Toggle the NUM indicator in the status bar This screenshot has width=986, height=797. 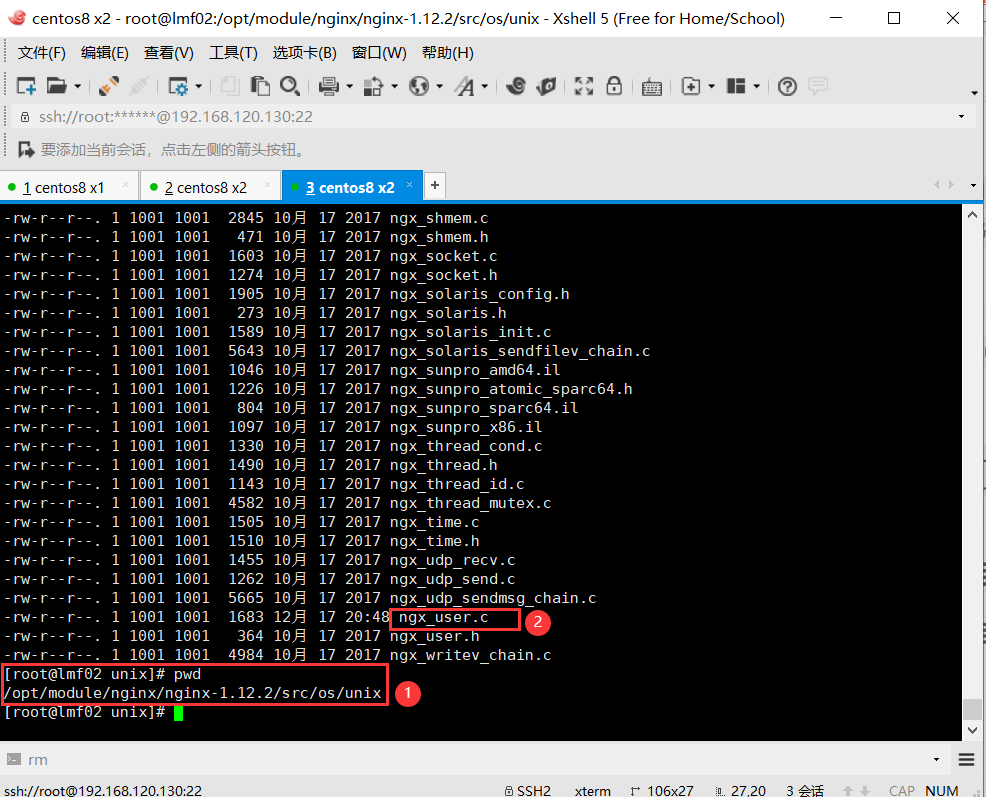tap(941, 790)
